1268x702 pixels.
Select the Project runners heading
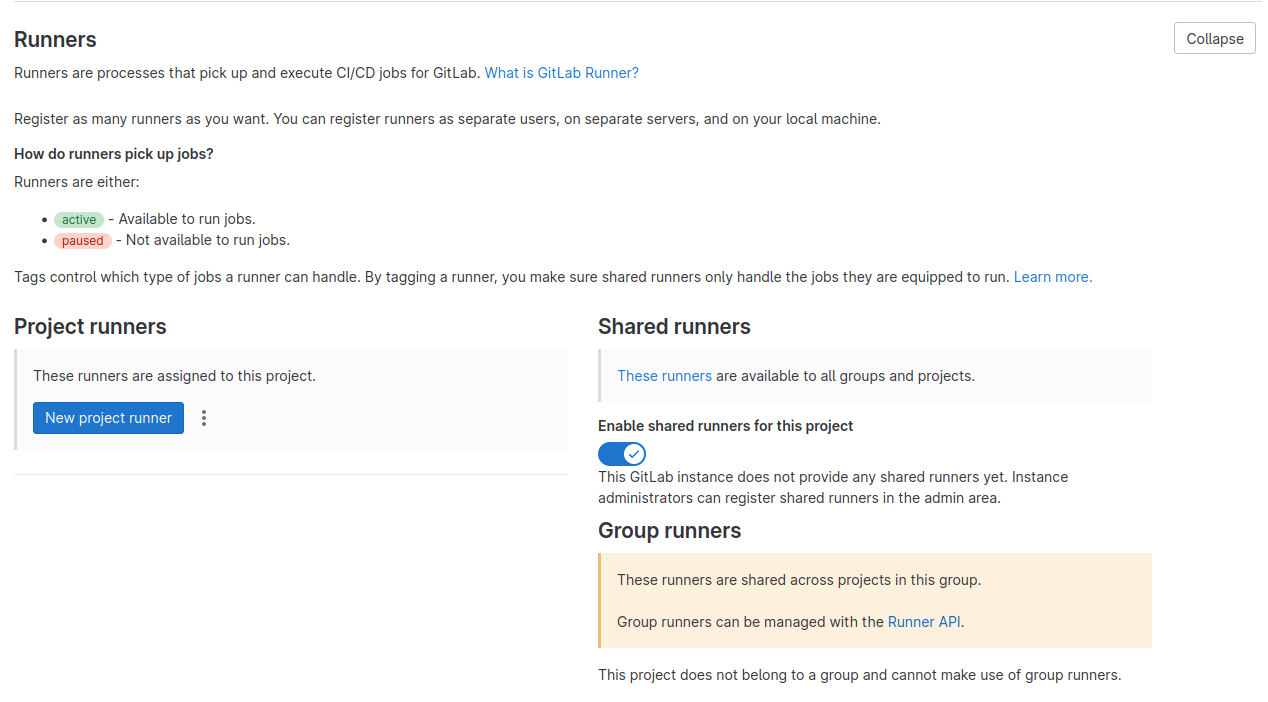coord(90,327)
